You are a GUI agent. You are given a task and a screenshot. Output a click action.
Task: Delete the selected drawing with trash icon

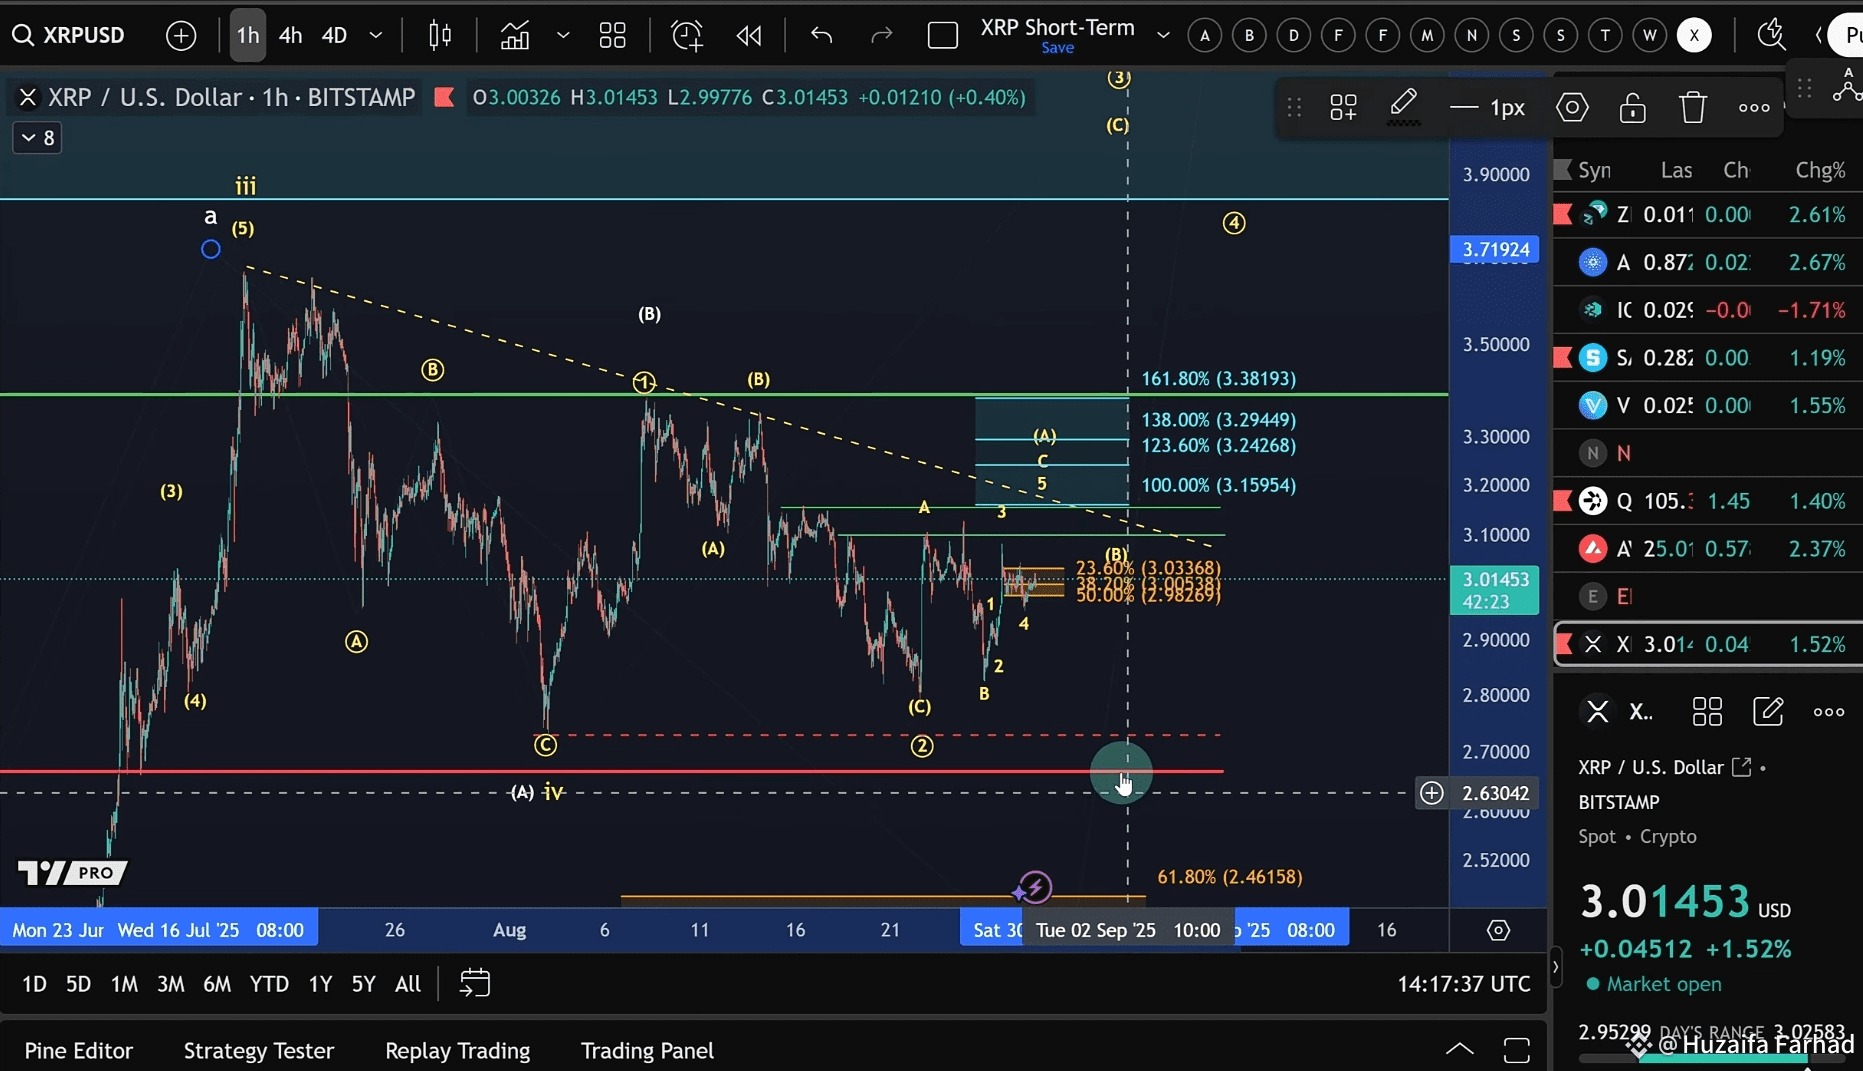coord(1693,107)
